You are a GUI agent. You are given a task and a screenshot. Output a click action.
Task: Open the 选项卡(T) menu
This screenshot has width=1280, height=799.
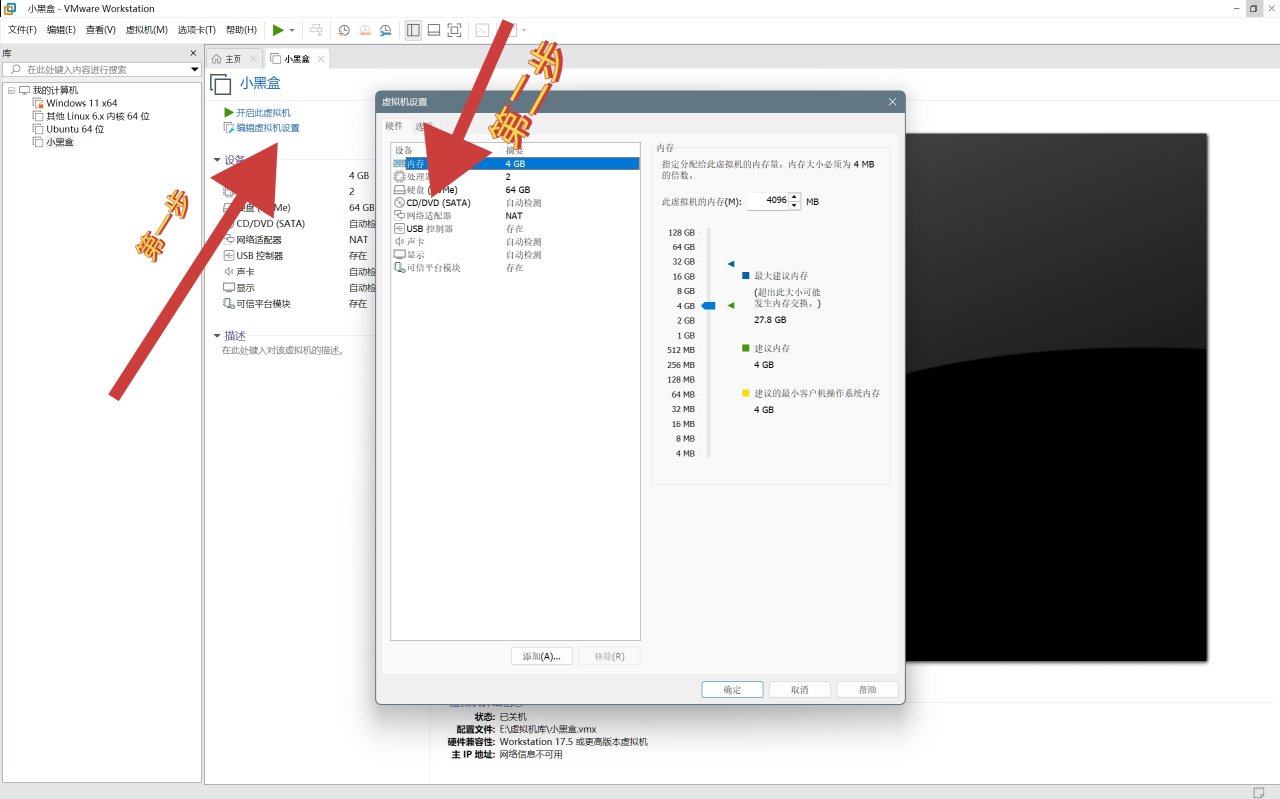point(197,30)
